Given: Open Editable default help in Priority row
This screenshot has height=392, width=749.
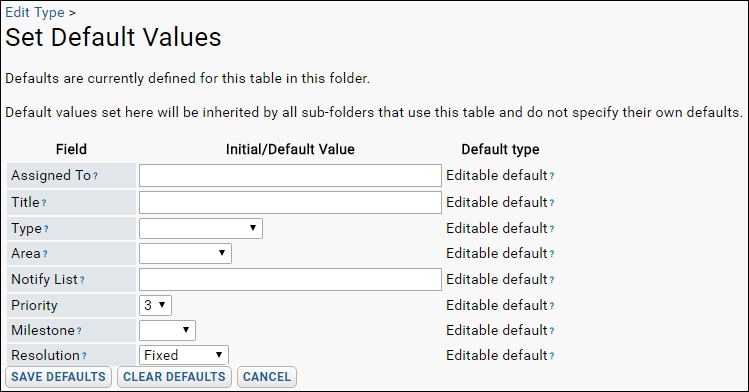Looking at the screenshot, I should pos(552,306).
